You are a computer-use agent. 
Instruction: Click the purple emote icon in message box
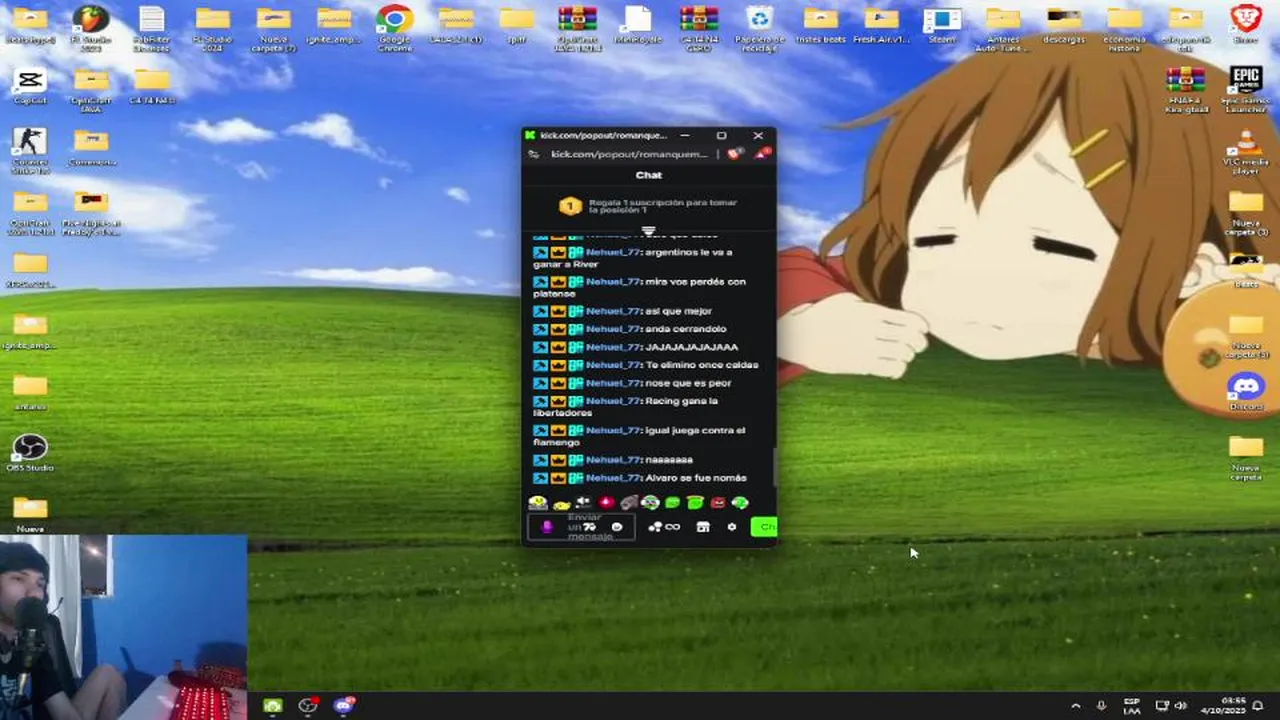tap(547, 527)
